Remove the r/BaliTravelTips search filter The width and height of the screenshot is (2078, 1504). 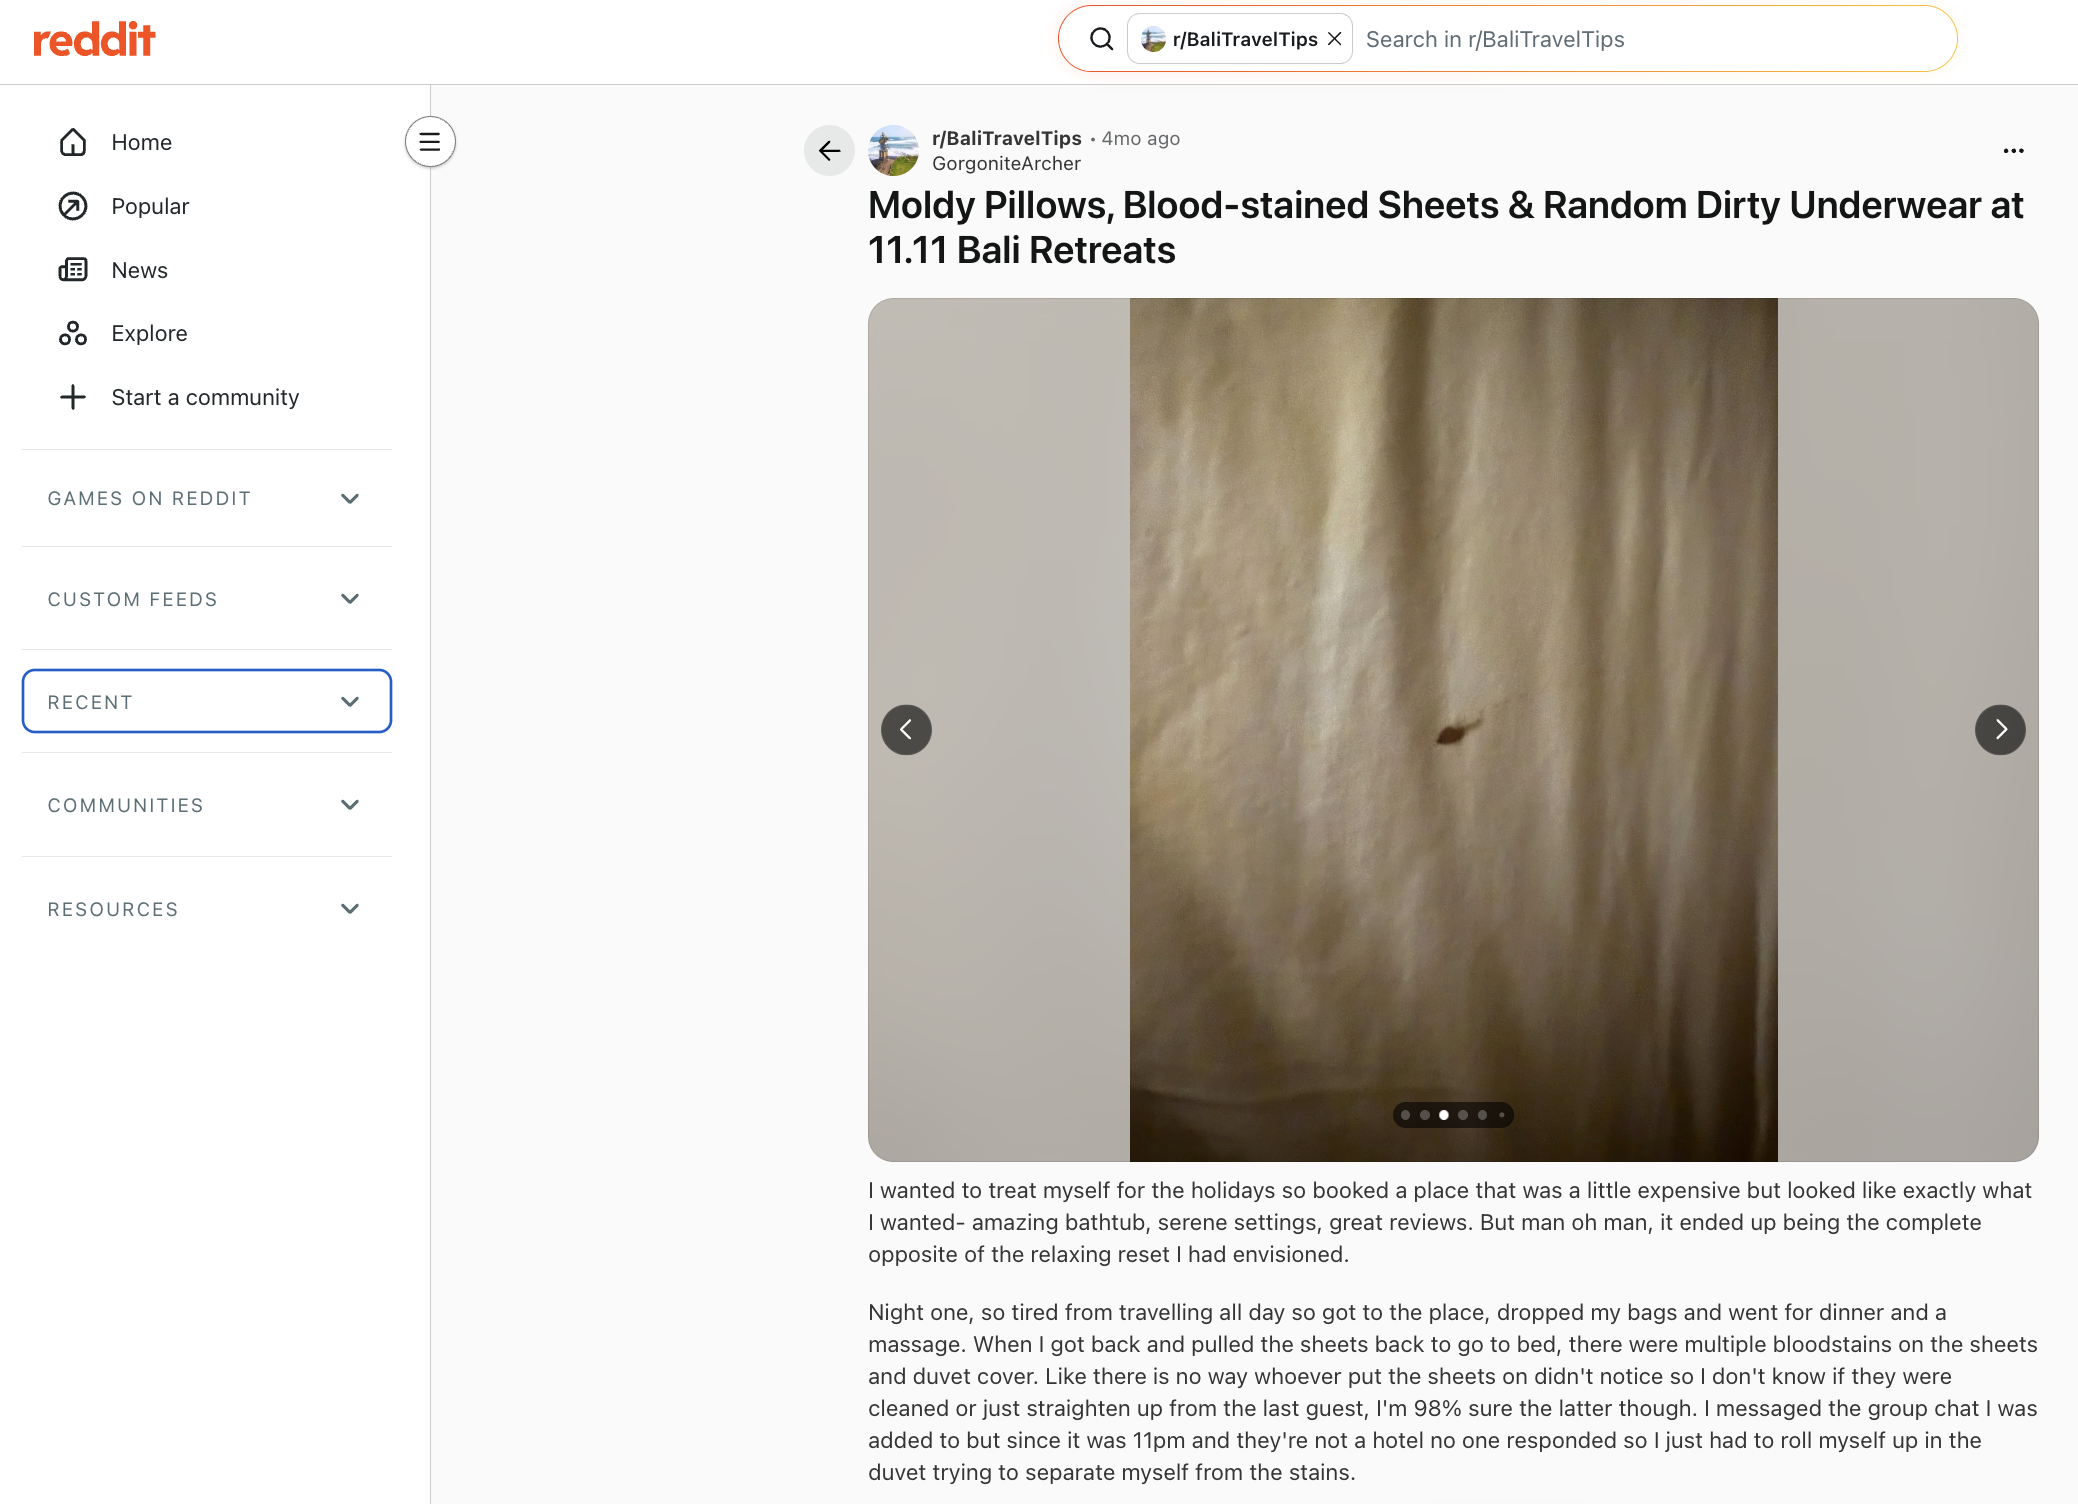point(1334,39)
